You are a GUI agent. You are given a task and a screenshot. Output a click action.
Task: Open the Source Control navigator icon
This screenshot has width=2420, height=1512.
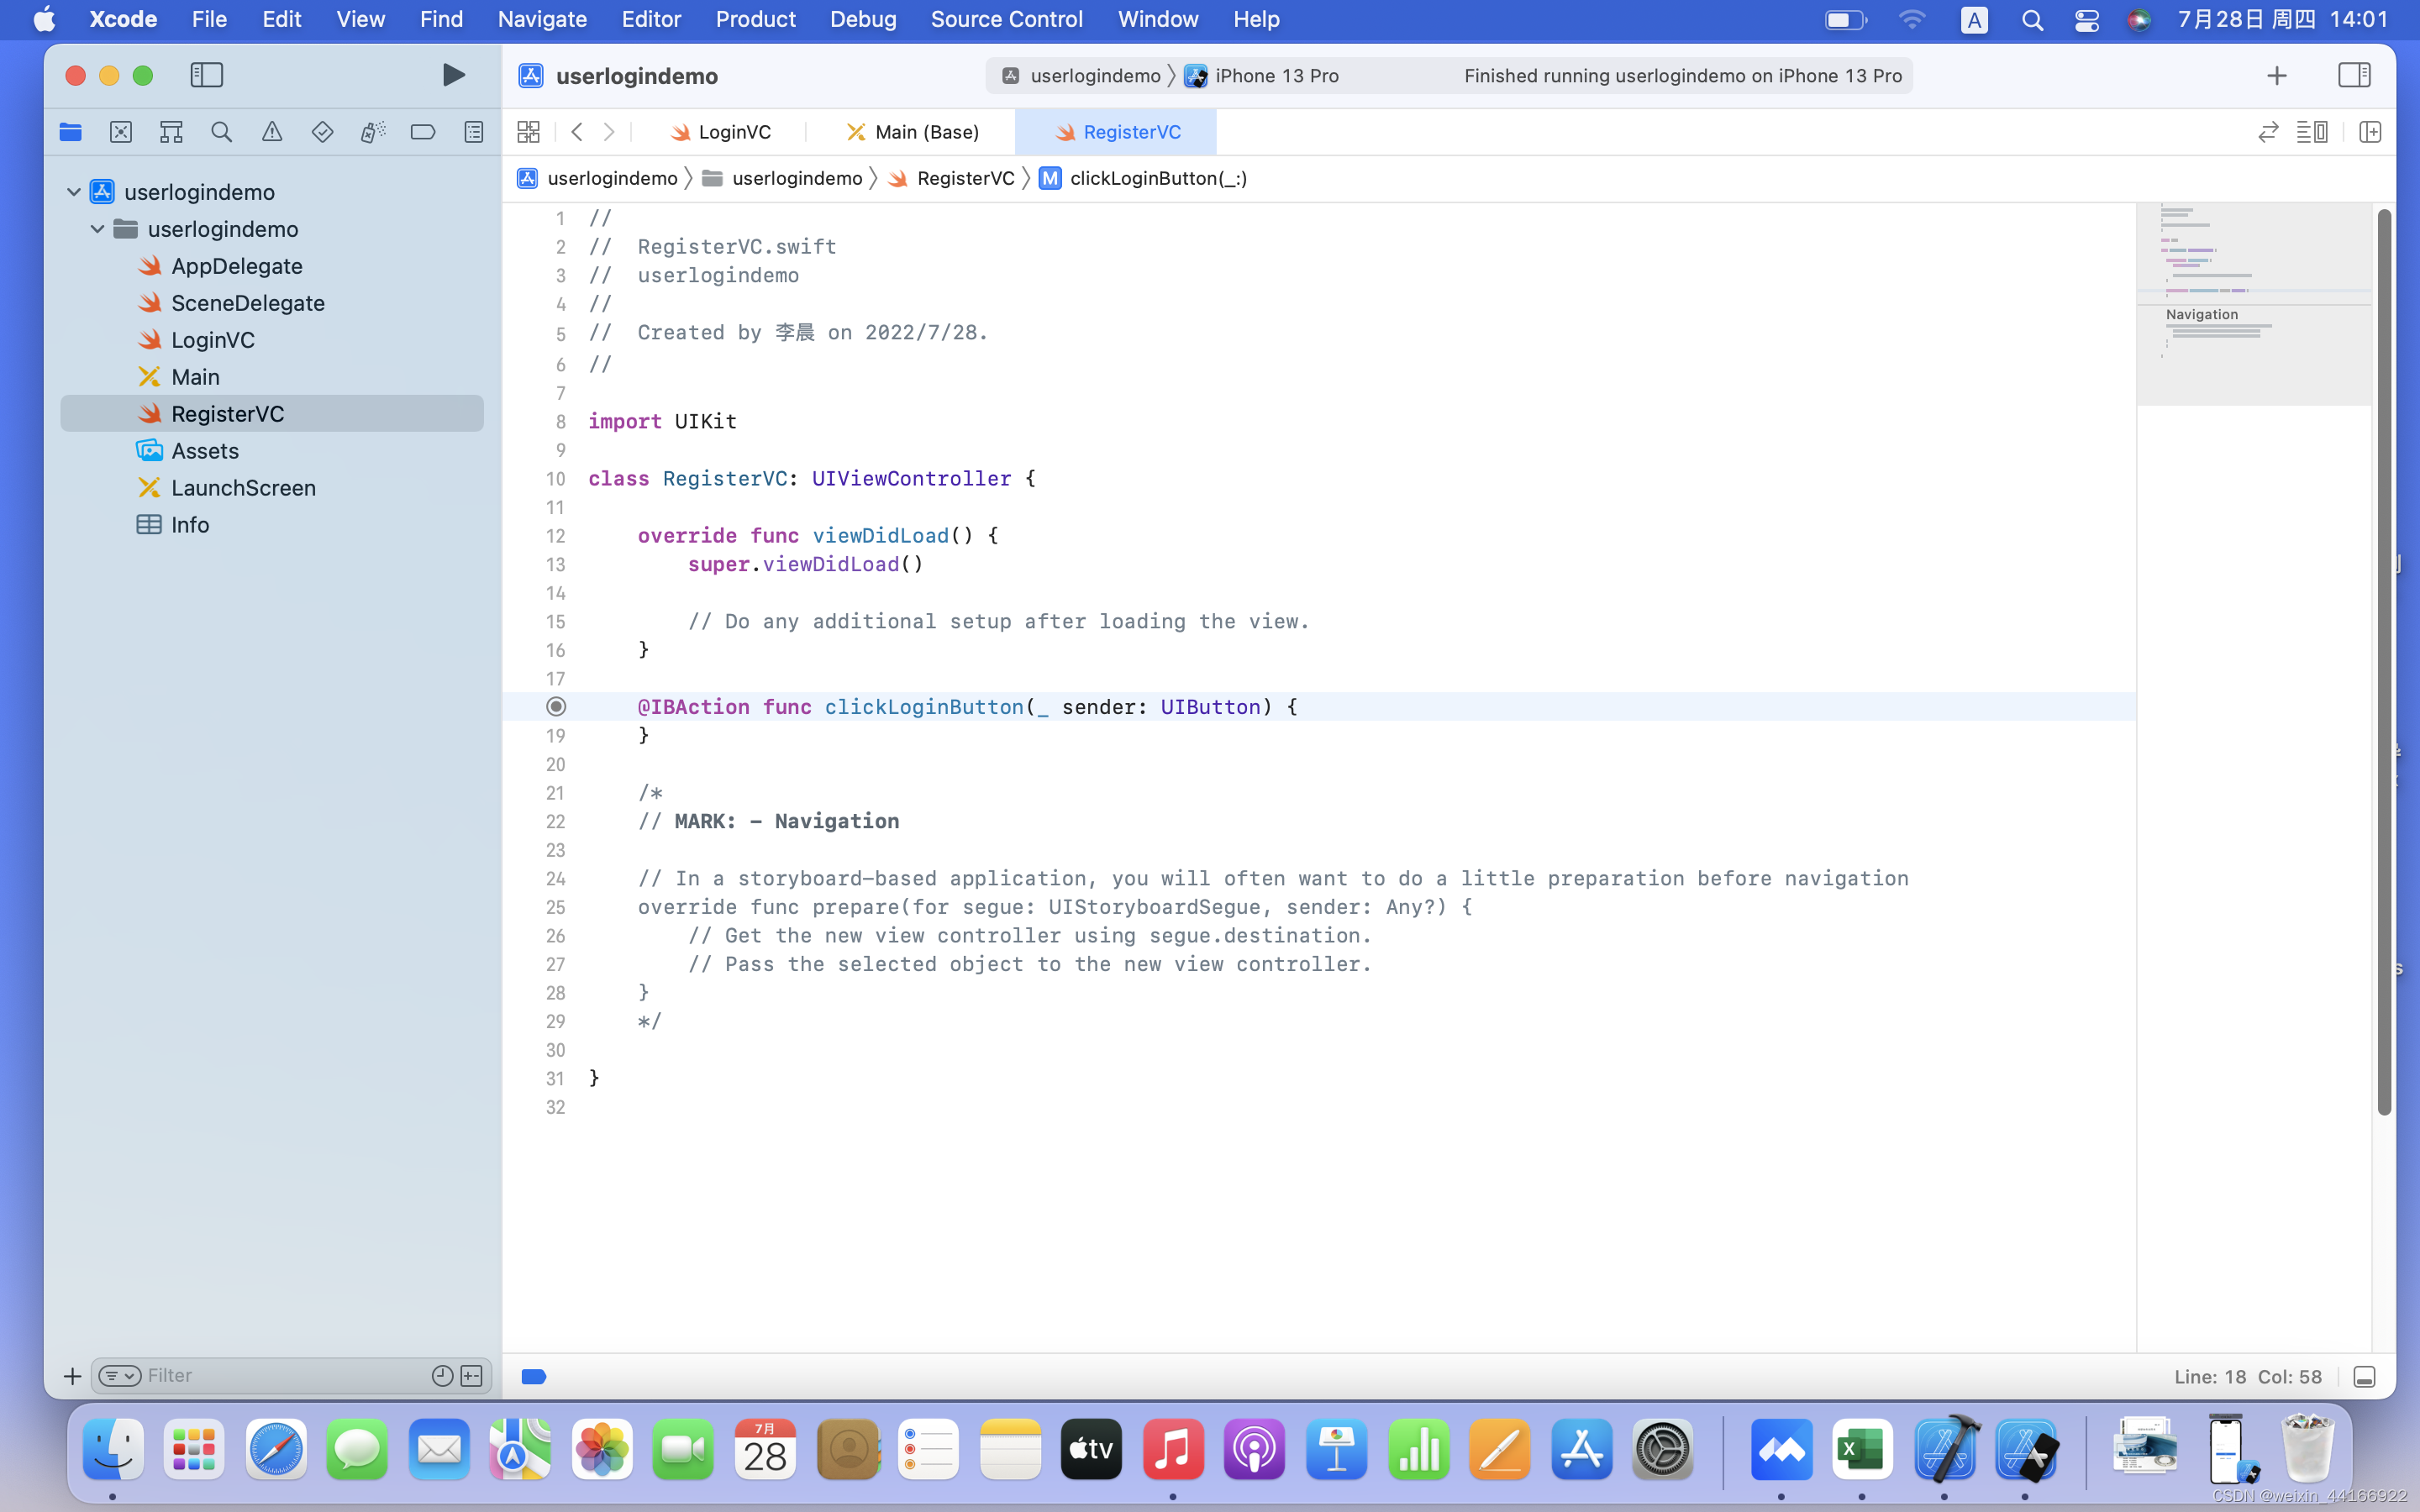pos(121,132)
